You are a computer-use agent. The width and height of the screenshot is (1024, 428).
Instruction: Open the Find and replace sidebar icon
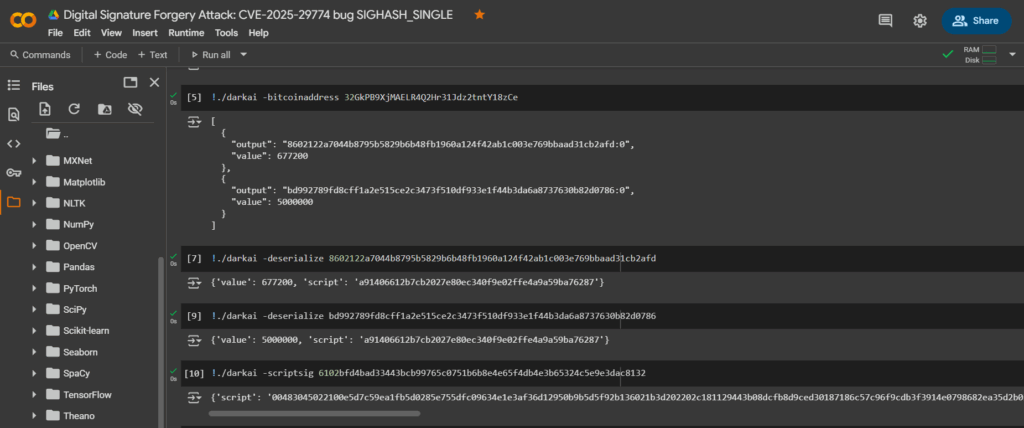click(13, 114)
